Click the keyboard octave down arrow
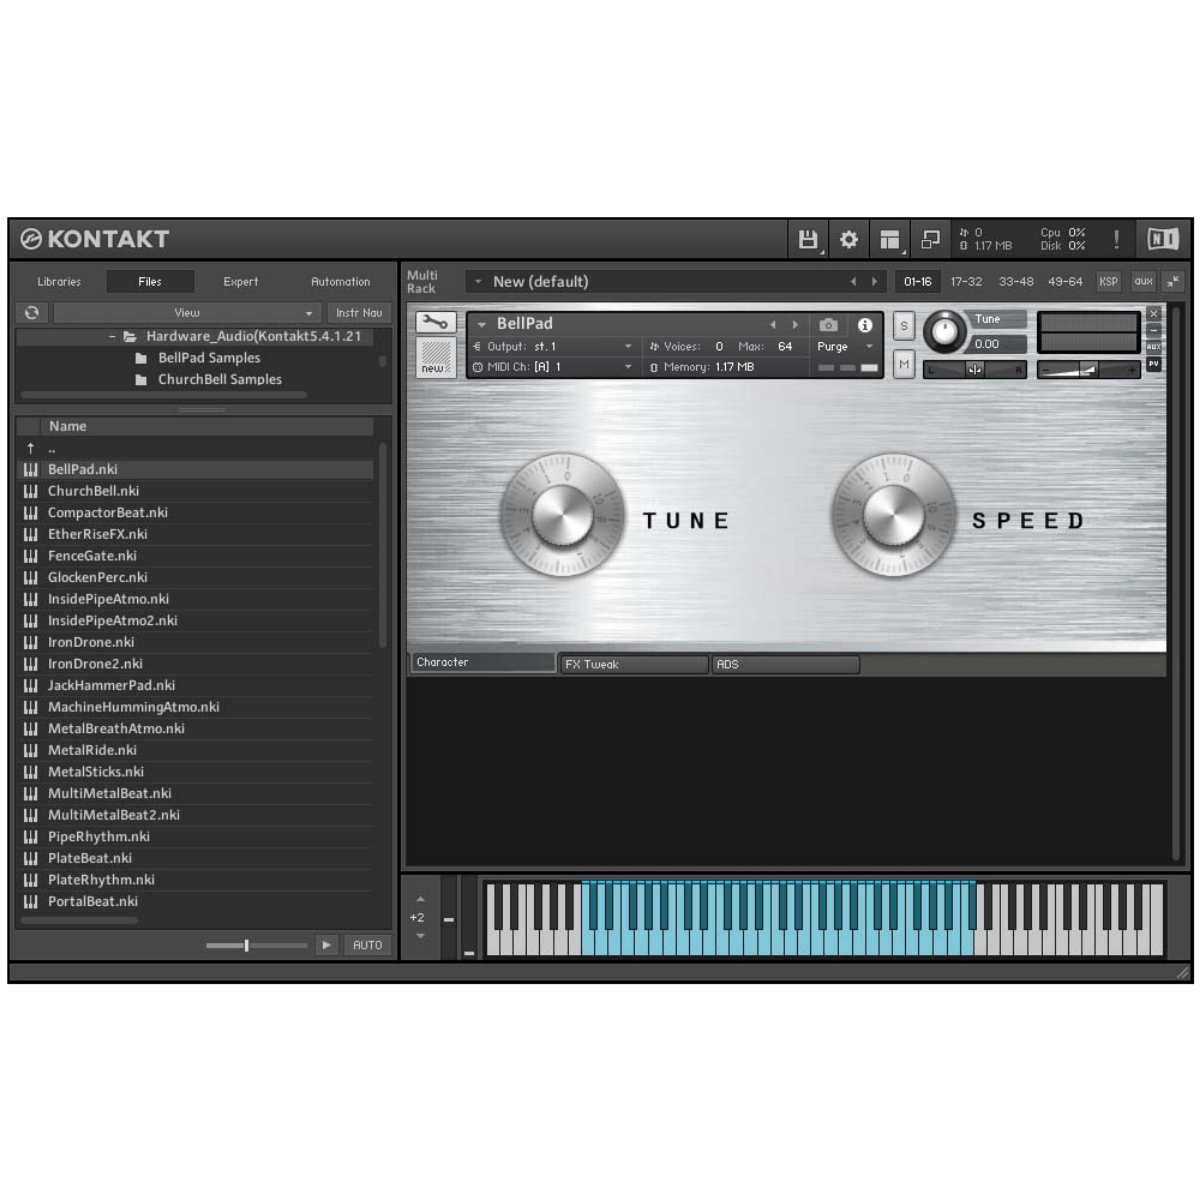The width and height of the screenshot is (1200, 1200). pyautogui.click(x=420, y=936)
